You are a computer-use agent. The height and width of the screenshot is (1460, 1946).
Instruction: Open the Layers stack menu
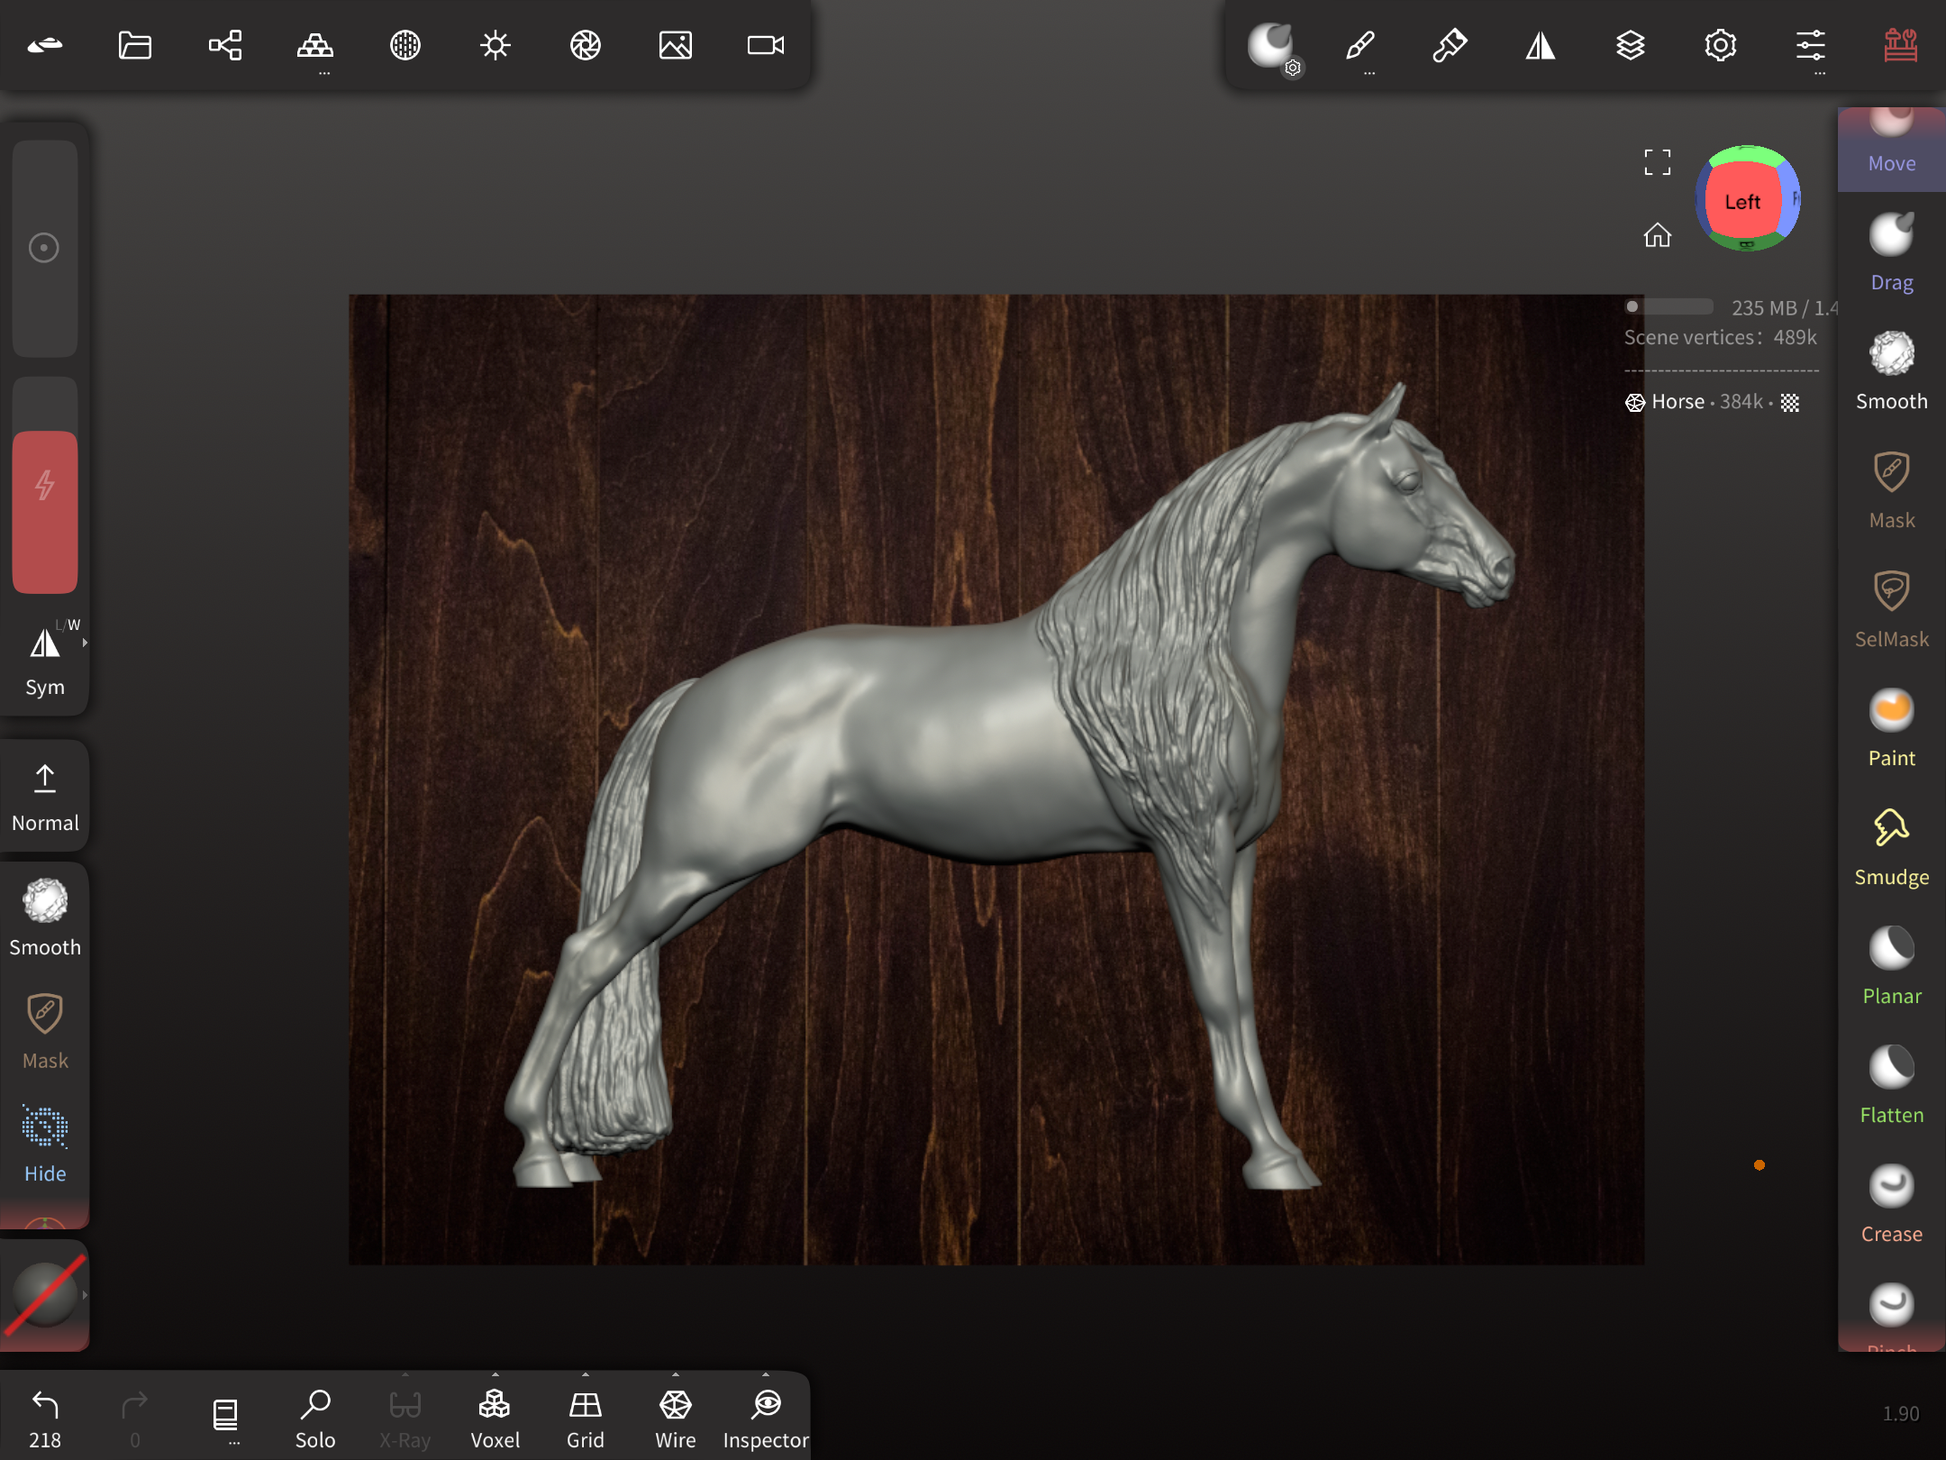coord(1630,45)
